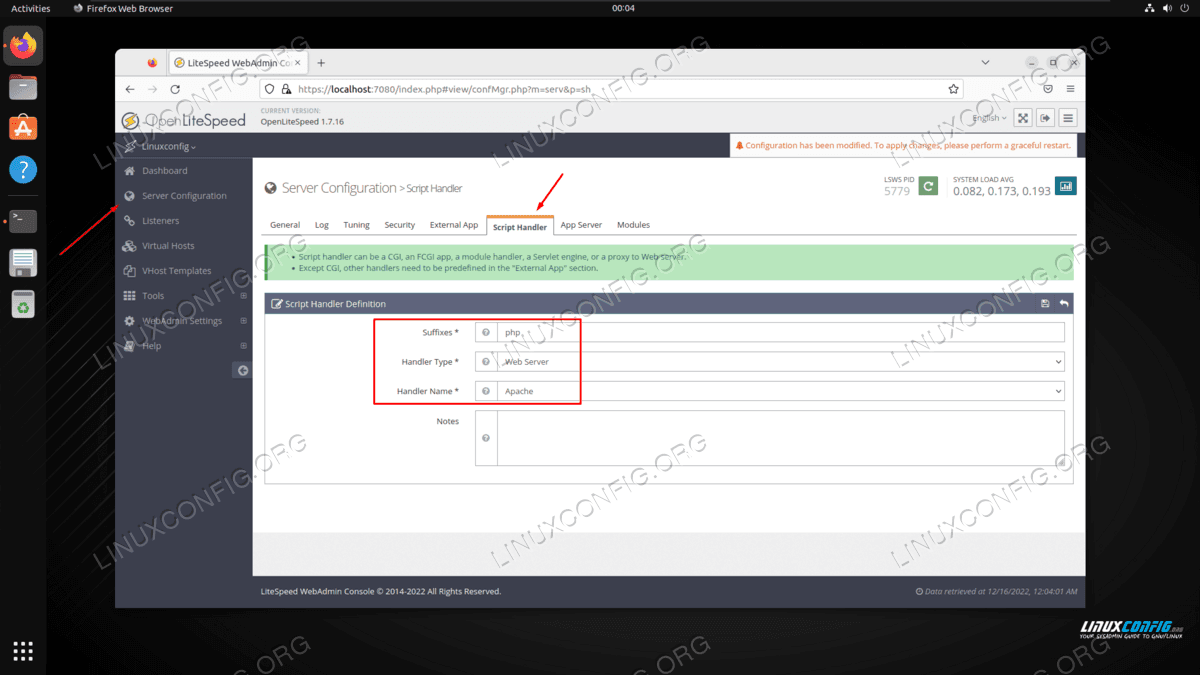Click the sign out icon
The image size is (1200, 675).
tap(1045, 118)
